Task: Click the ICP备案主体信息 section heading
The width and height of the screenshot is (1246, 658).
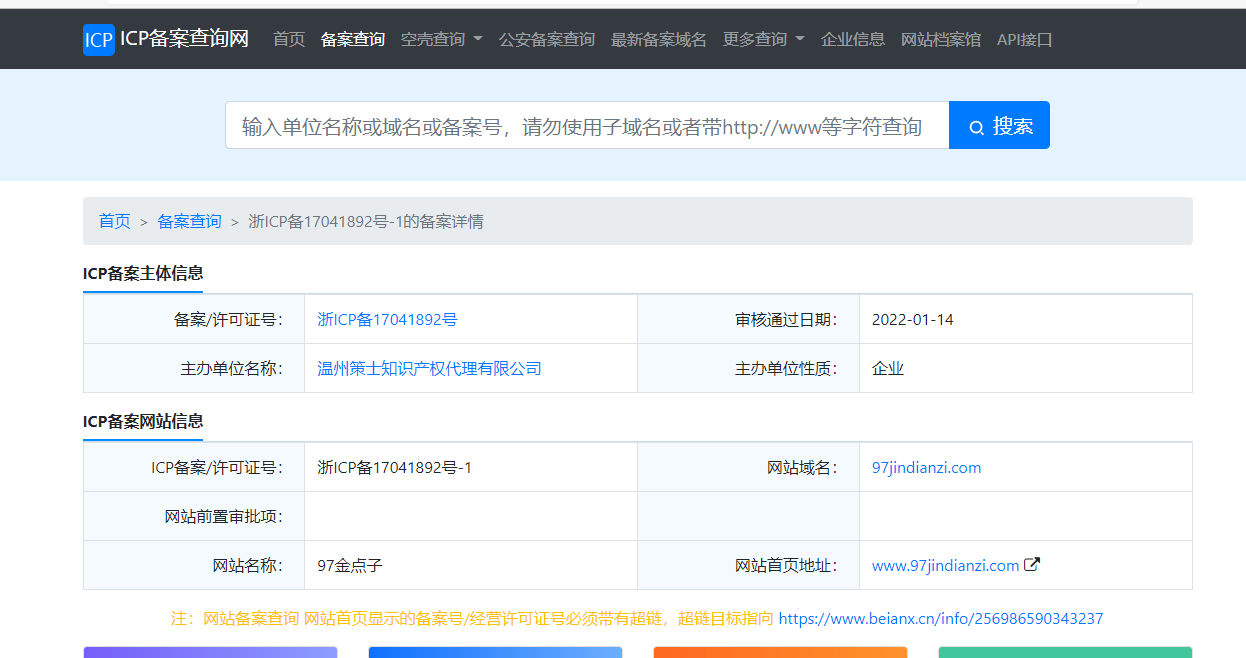Action: click(x=143, y=273)
